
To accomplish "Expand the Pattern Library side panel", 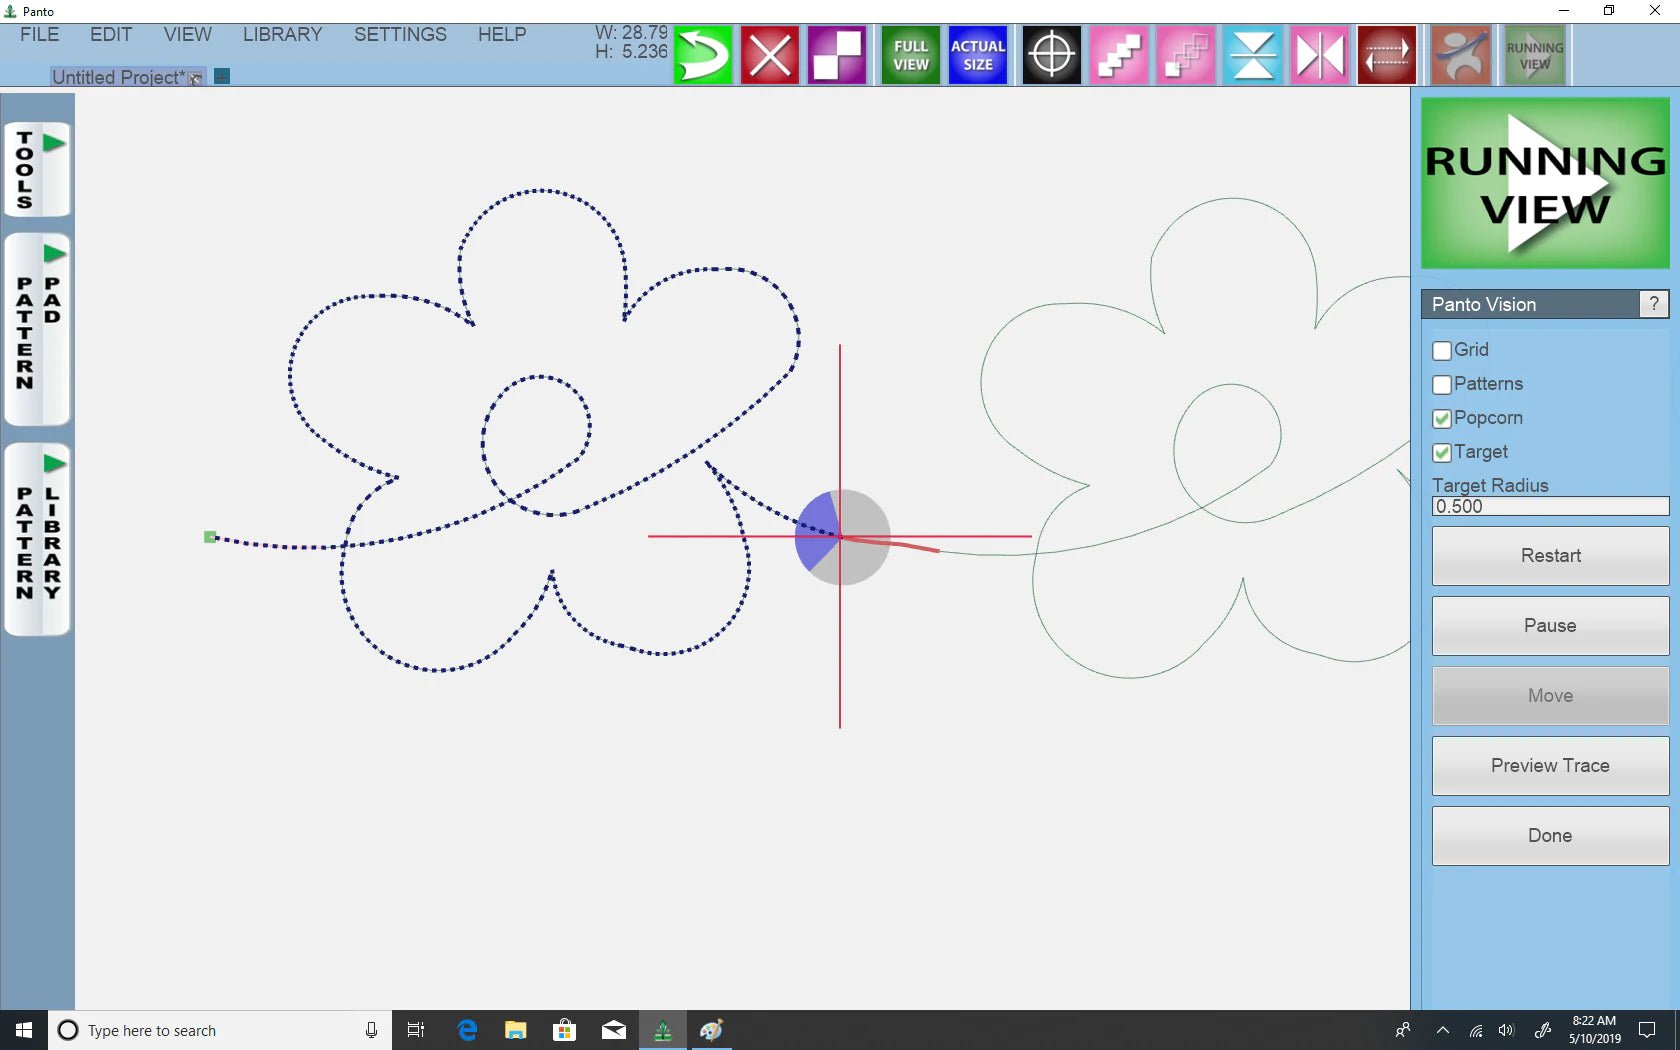I will point(38,539).
